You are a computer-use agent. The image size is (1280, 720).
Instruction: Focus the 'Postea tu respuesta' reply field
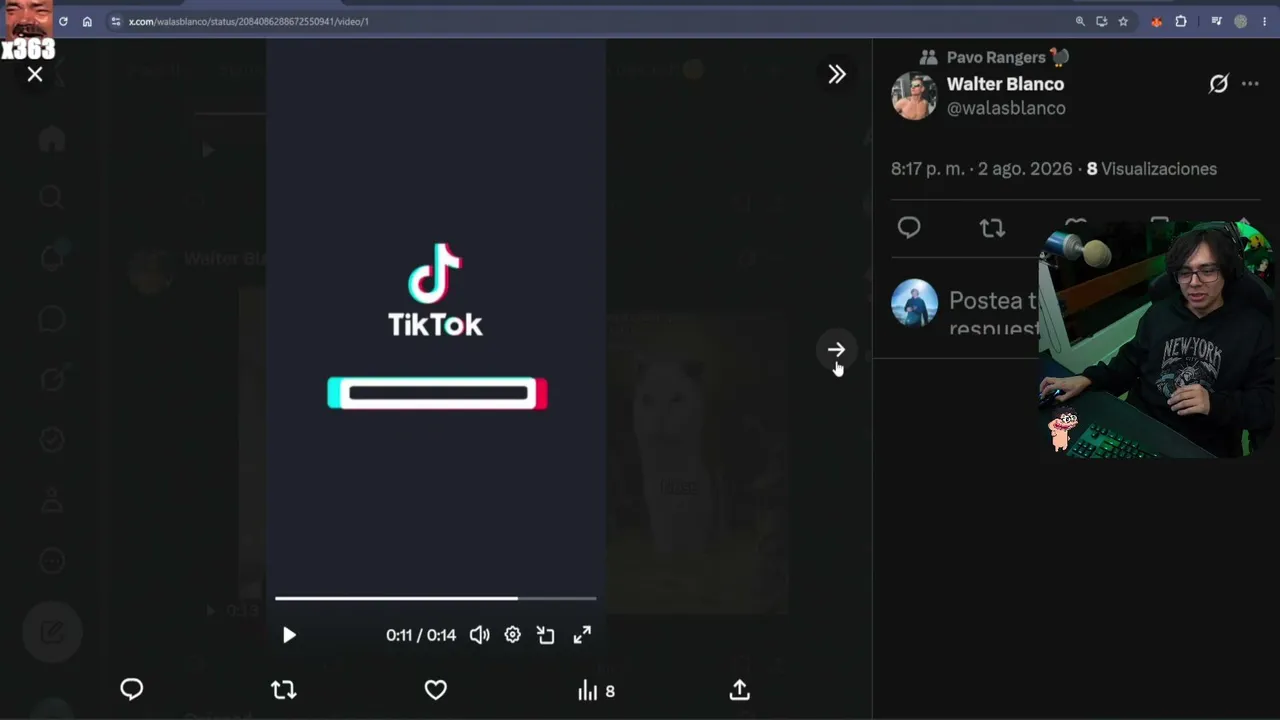tap(994, 313)
